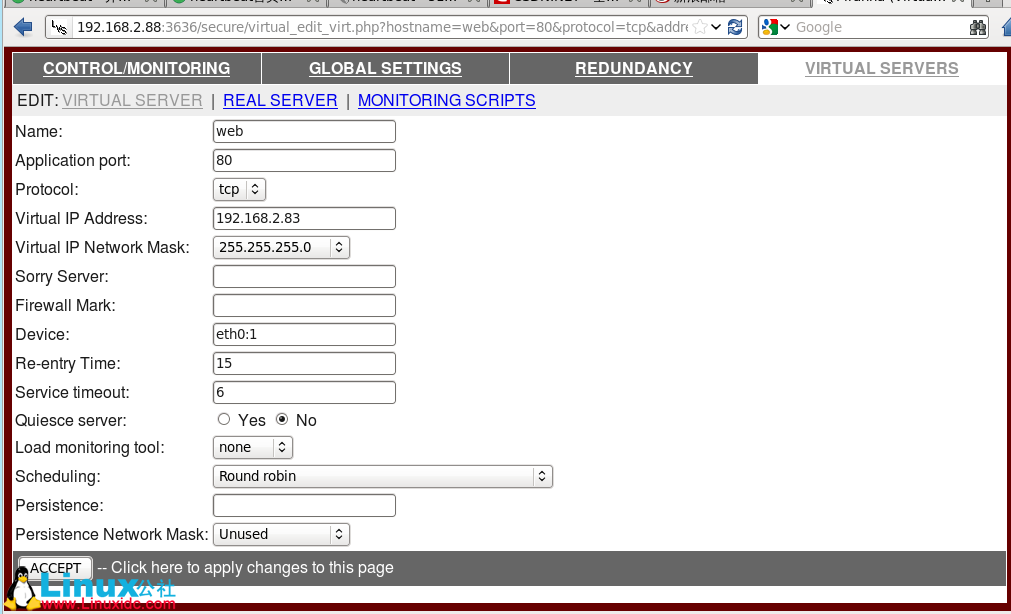Screen dimensions: 1011x614
Task: Click the site identity icon in address bar
Action: click(x=61, y=27)
